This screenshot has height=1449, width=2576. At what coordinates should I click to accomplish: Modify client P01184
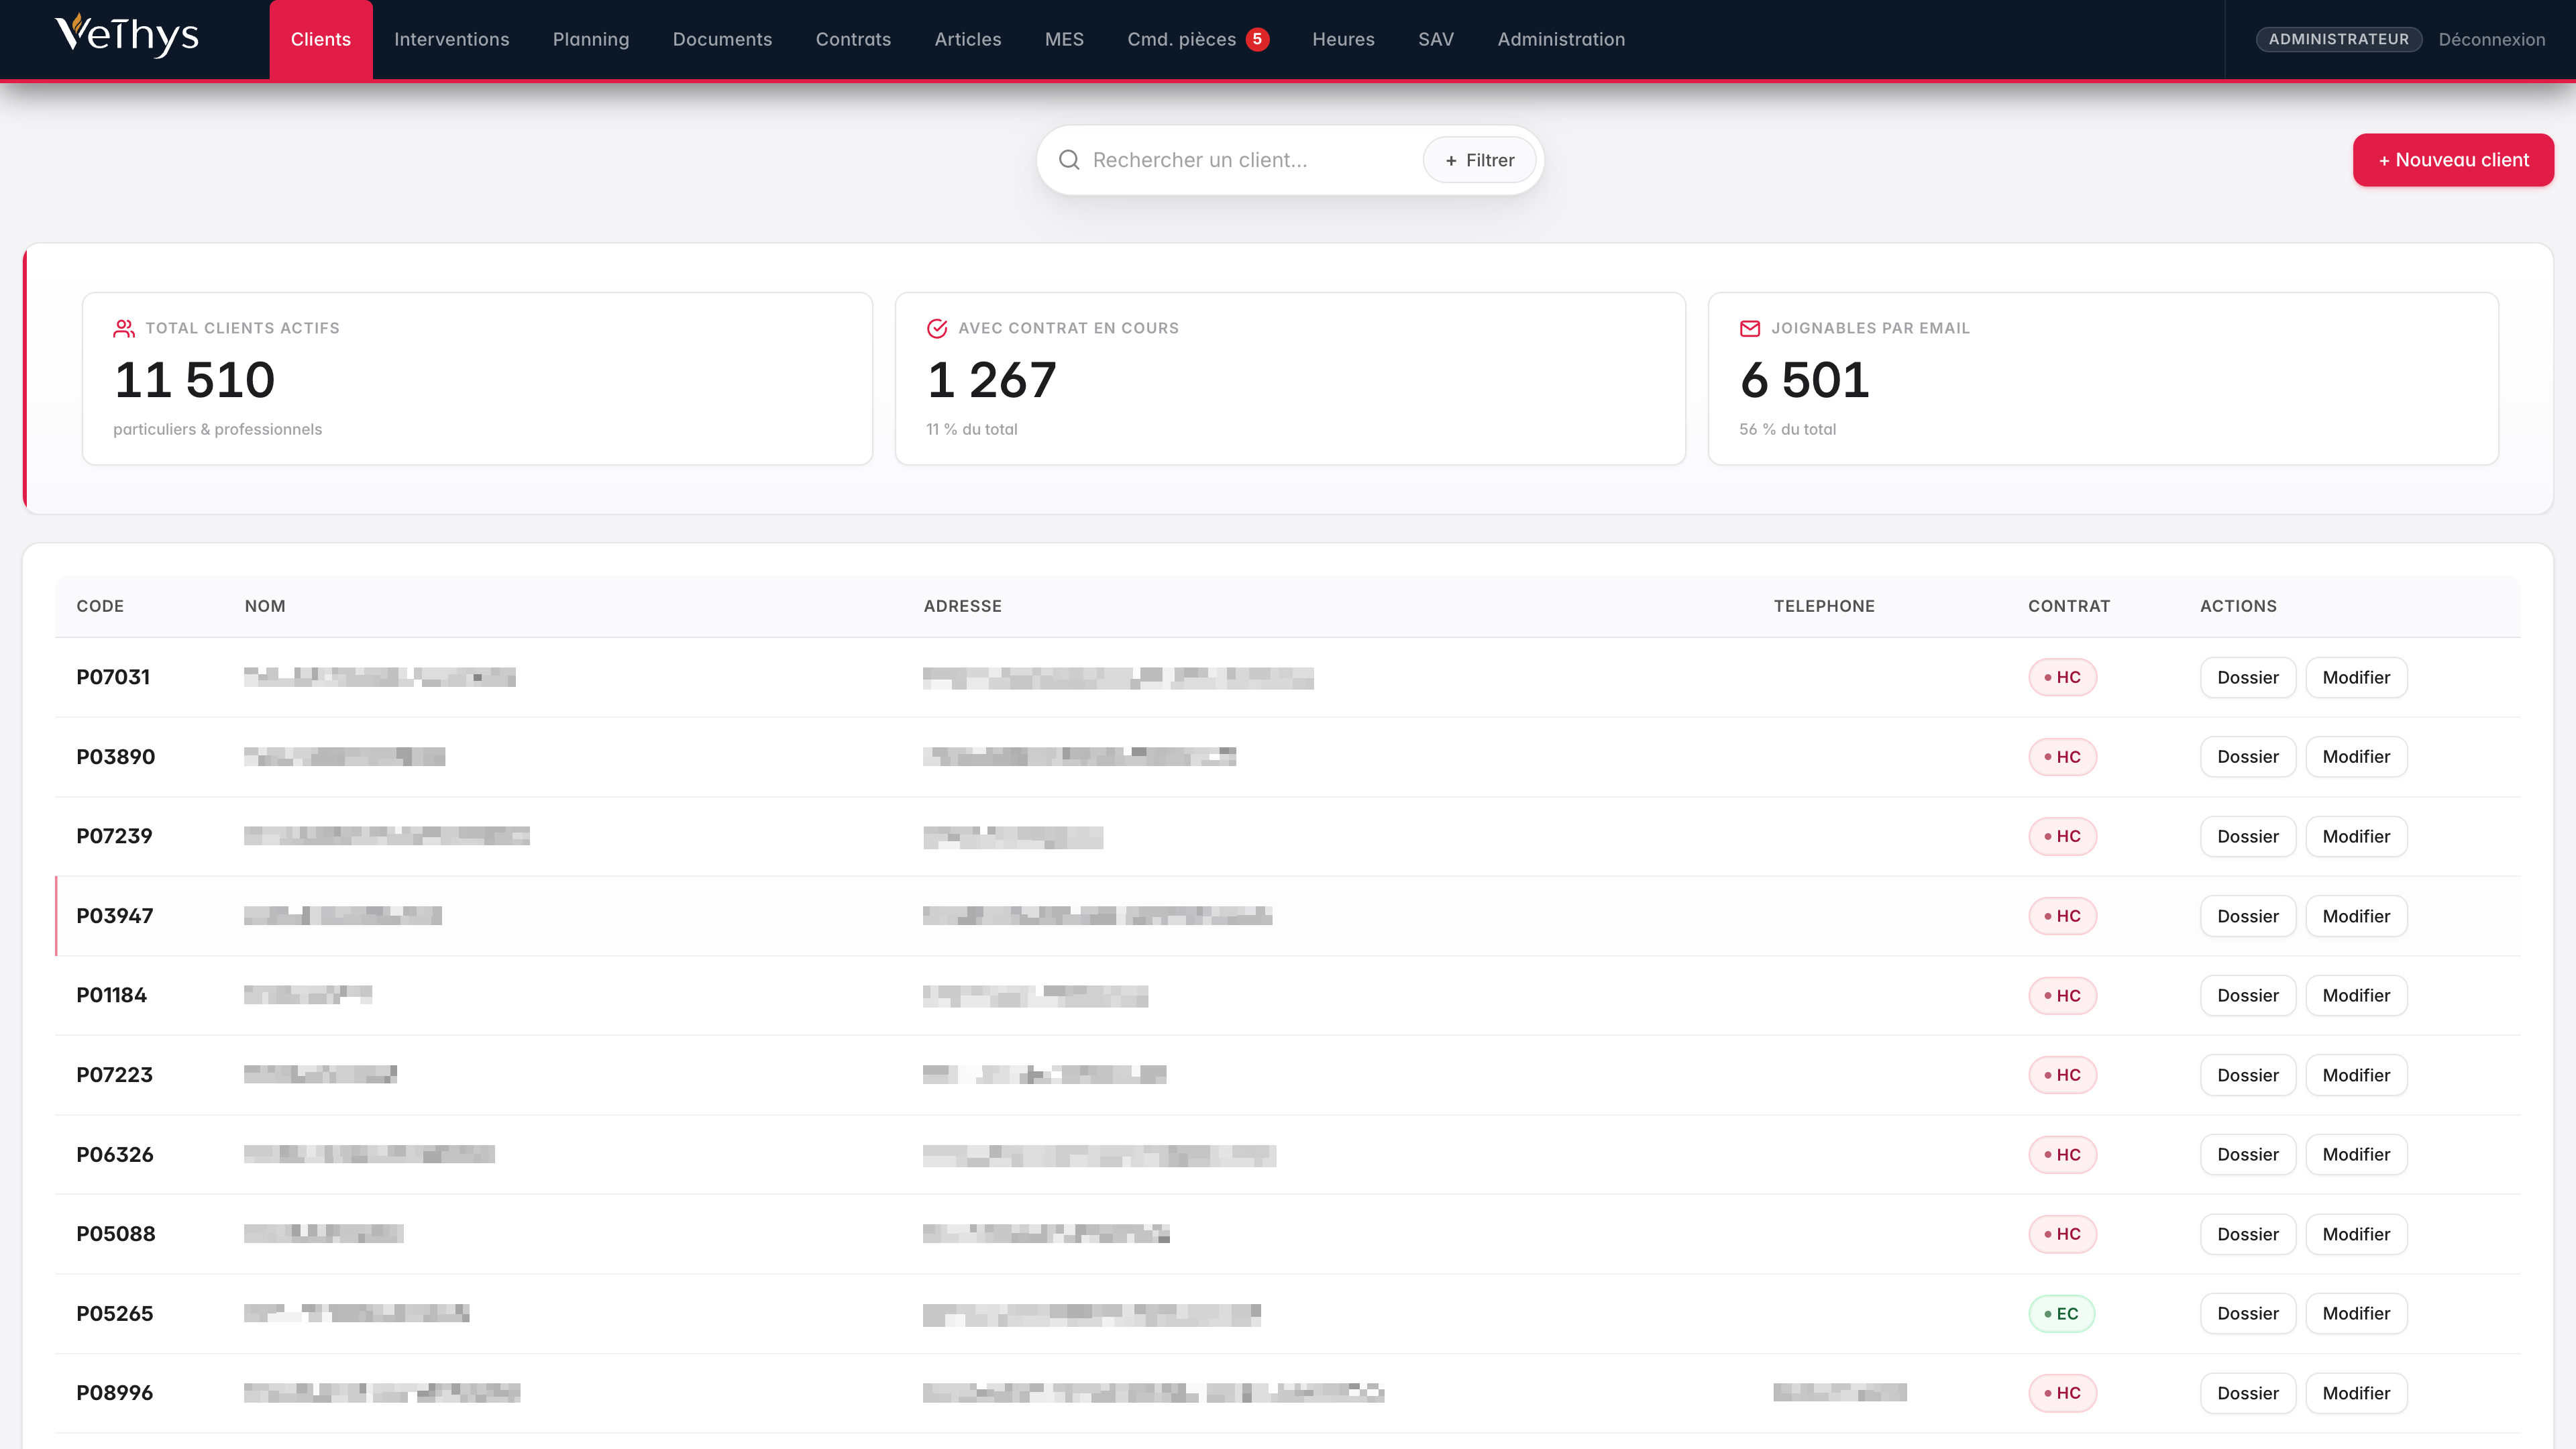click(x=2356, y=995)
